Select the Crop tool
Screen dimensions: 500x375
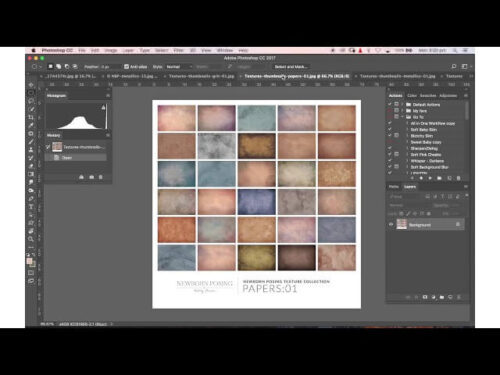[x=31, y=117]
